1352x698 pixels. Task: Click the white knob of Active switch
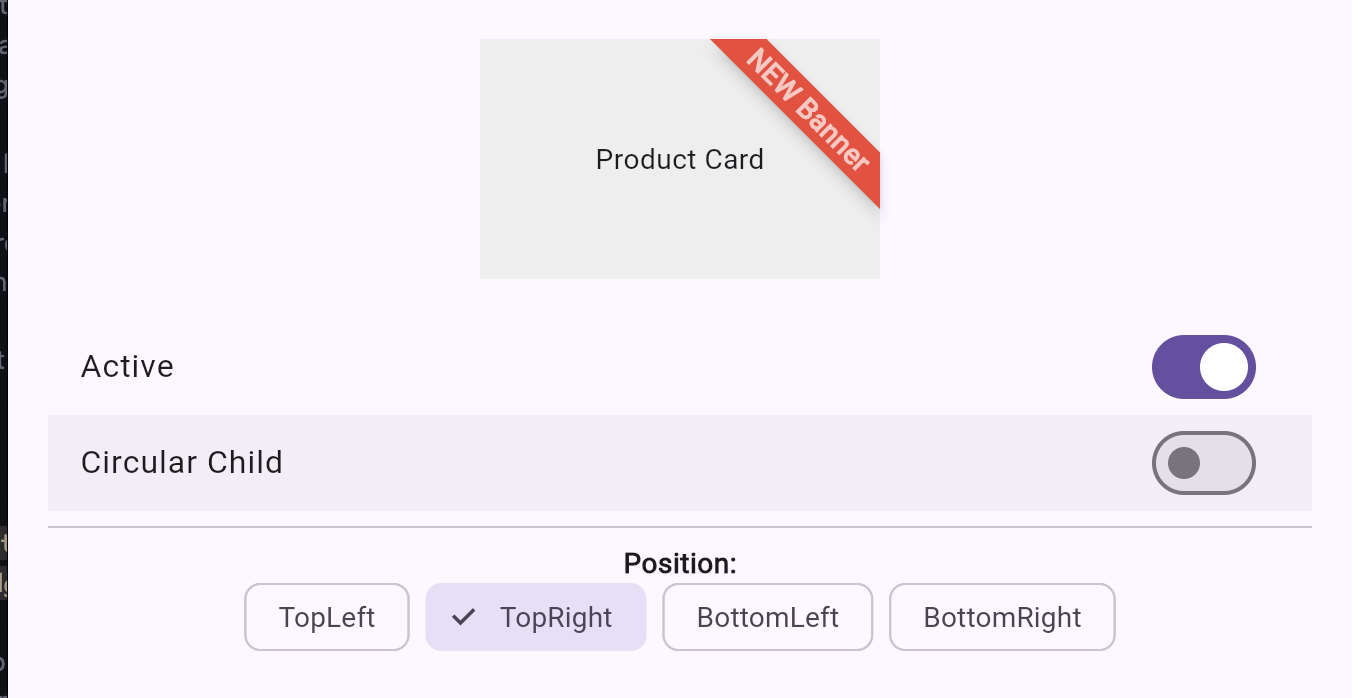coord(1224,367)
